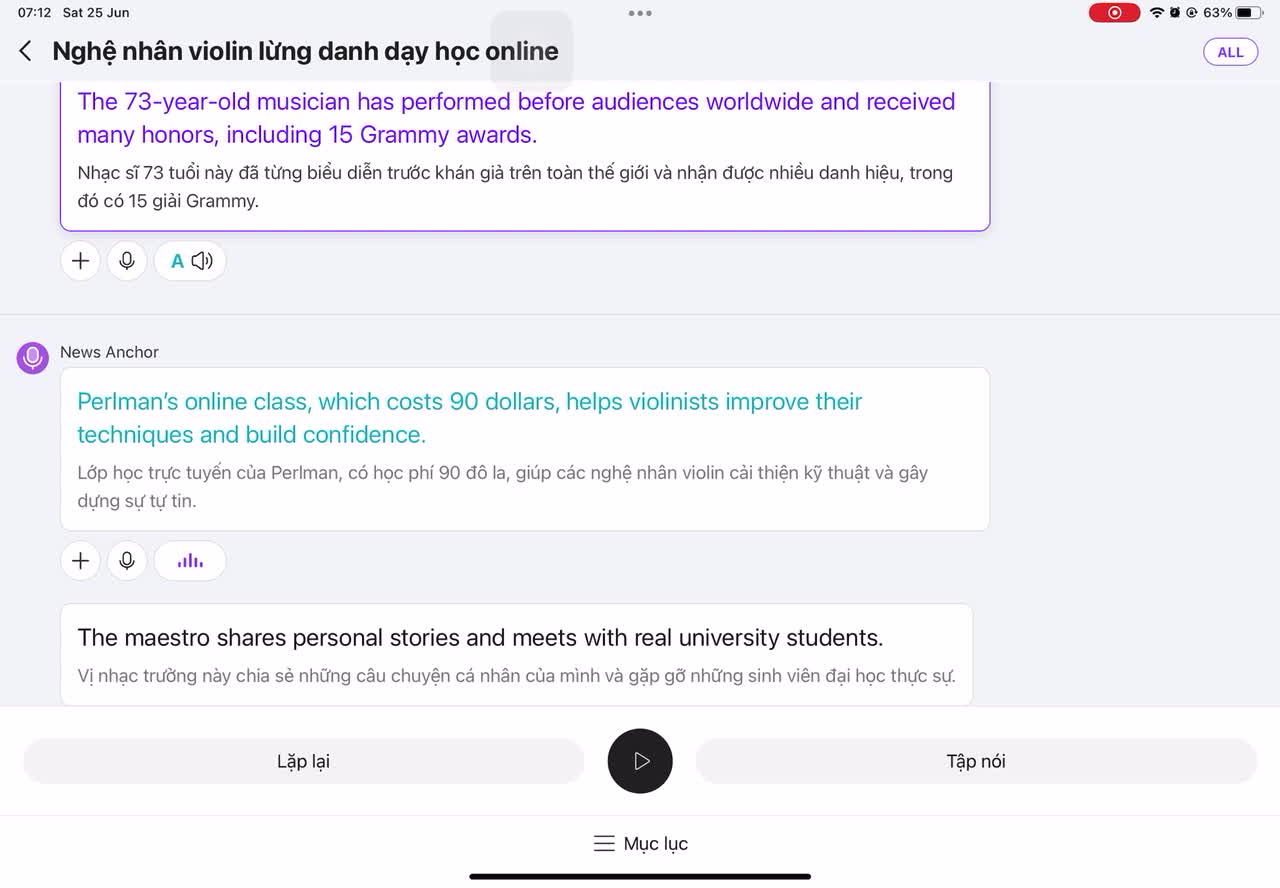Select the Perlman's online class sentence card
1280x888 pixels.
525,449
